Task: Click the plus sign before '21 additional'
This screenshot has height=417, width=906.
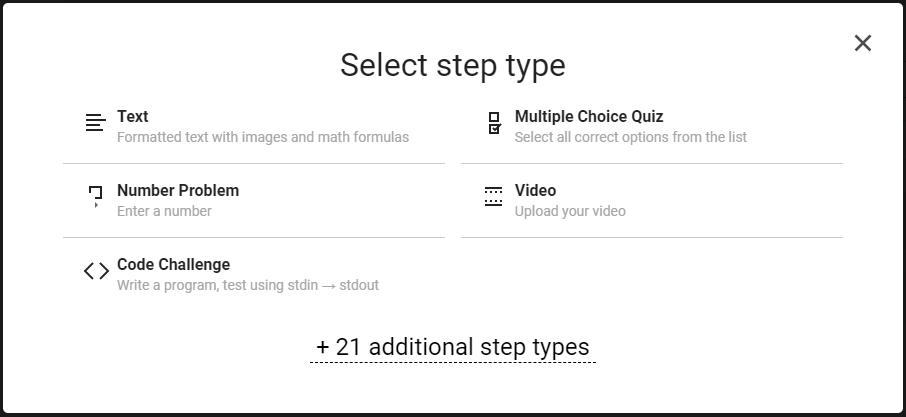Action: tap(323, 347)
